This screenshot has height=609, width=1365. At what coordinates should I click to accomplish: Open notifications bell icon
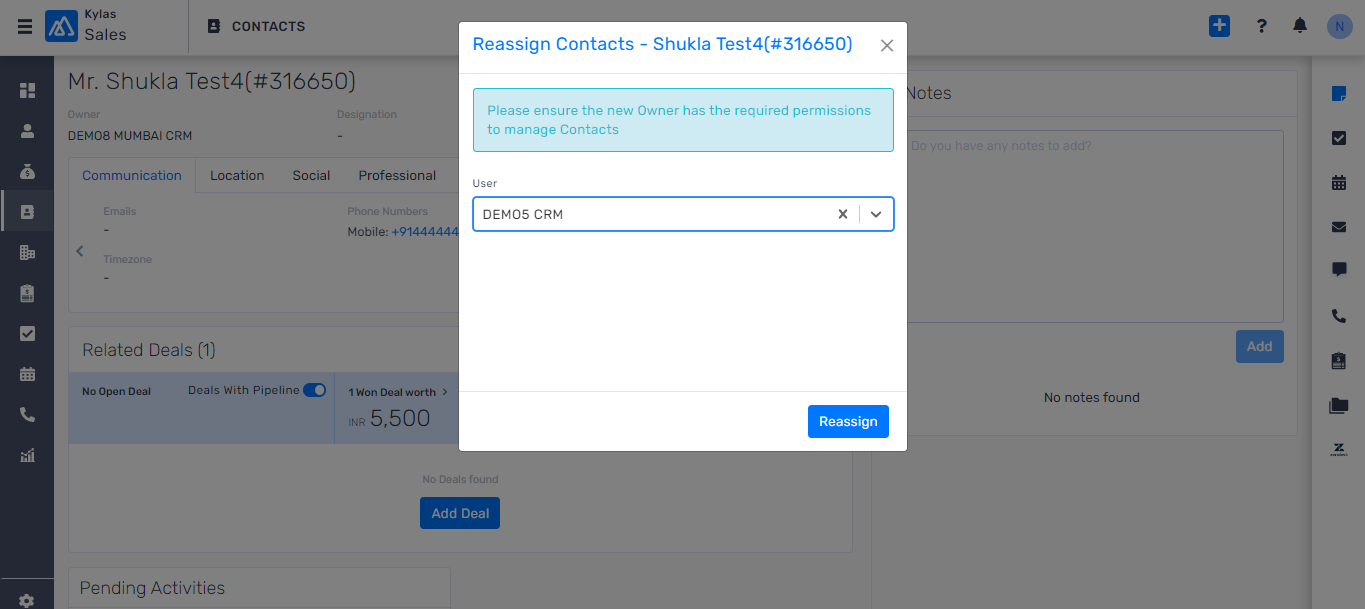(x=1300, y=26)
